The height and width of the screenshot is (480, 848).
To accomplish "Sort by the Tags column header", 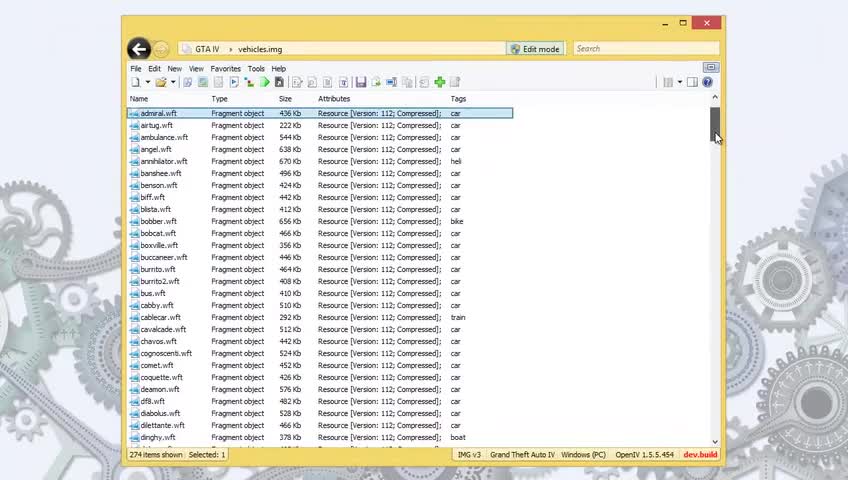I will (459, 99).
